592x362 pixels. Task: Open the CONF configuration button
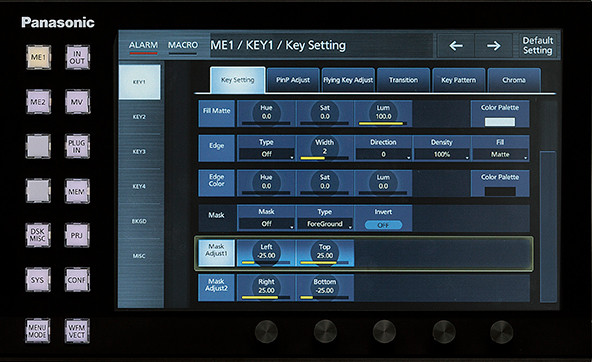tap(77, 280)
